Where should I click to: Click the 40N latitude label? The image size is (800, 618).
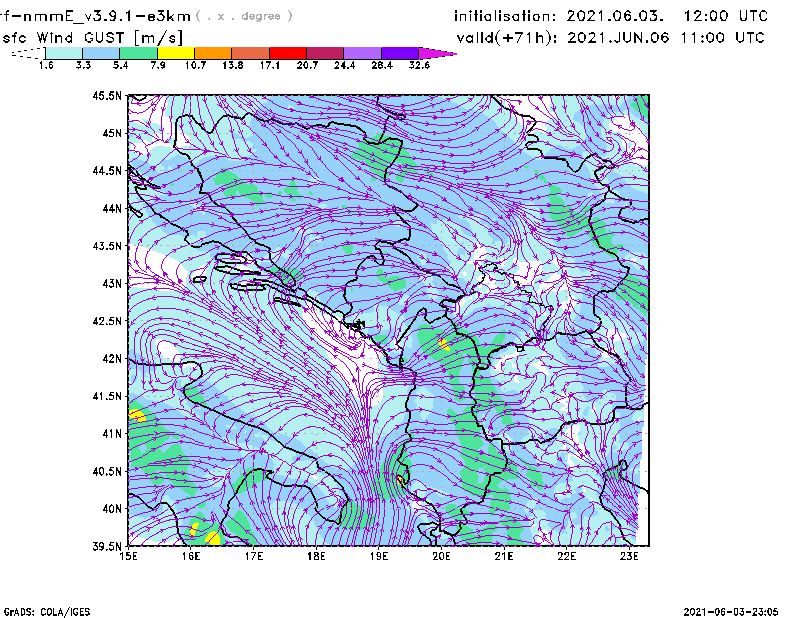click(x=112, y=509)
